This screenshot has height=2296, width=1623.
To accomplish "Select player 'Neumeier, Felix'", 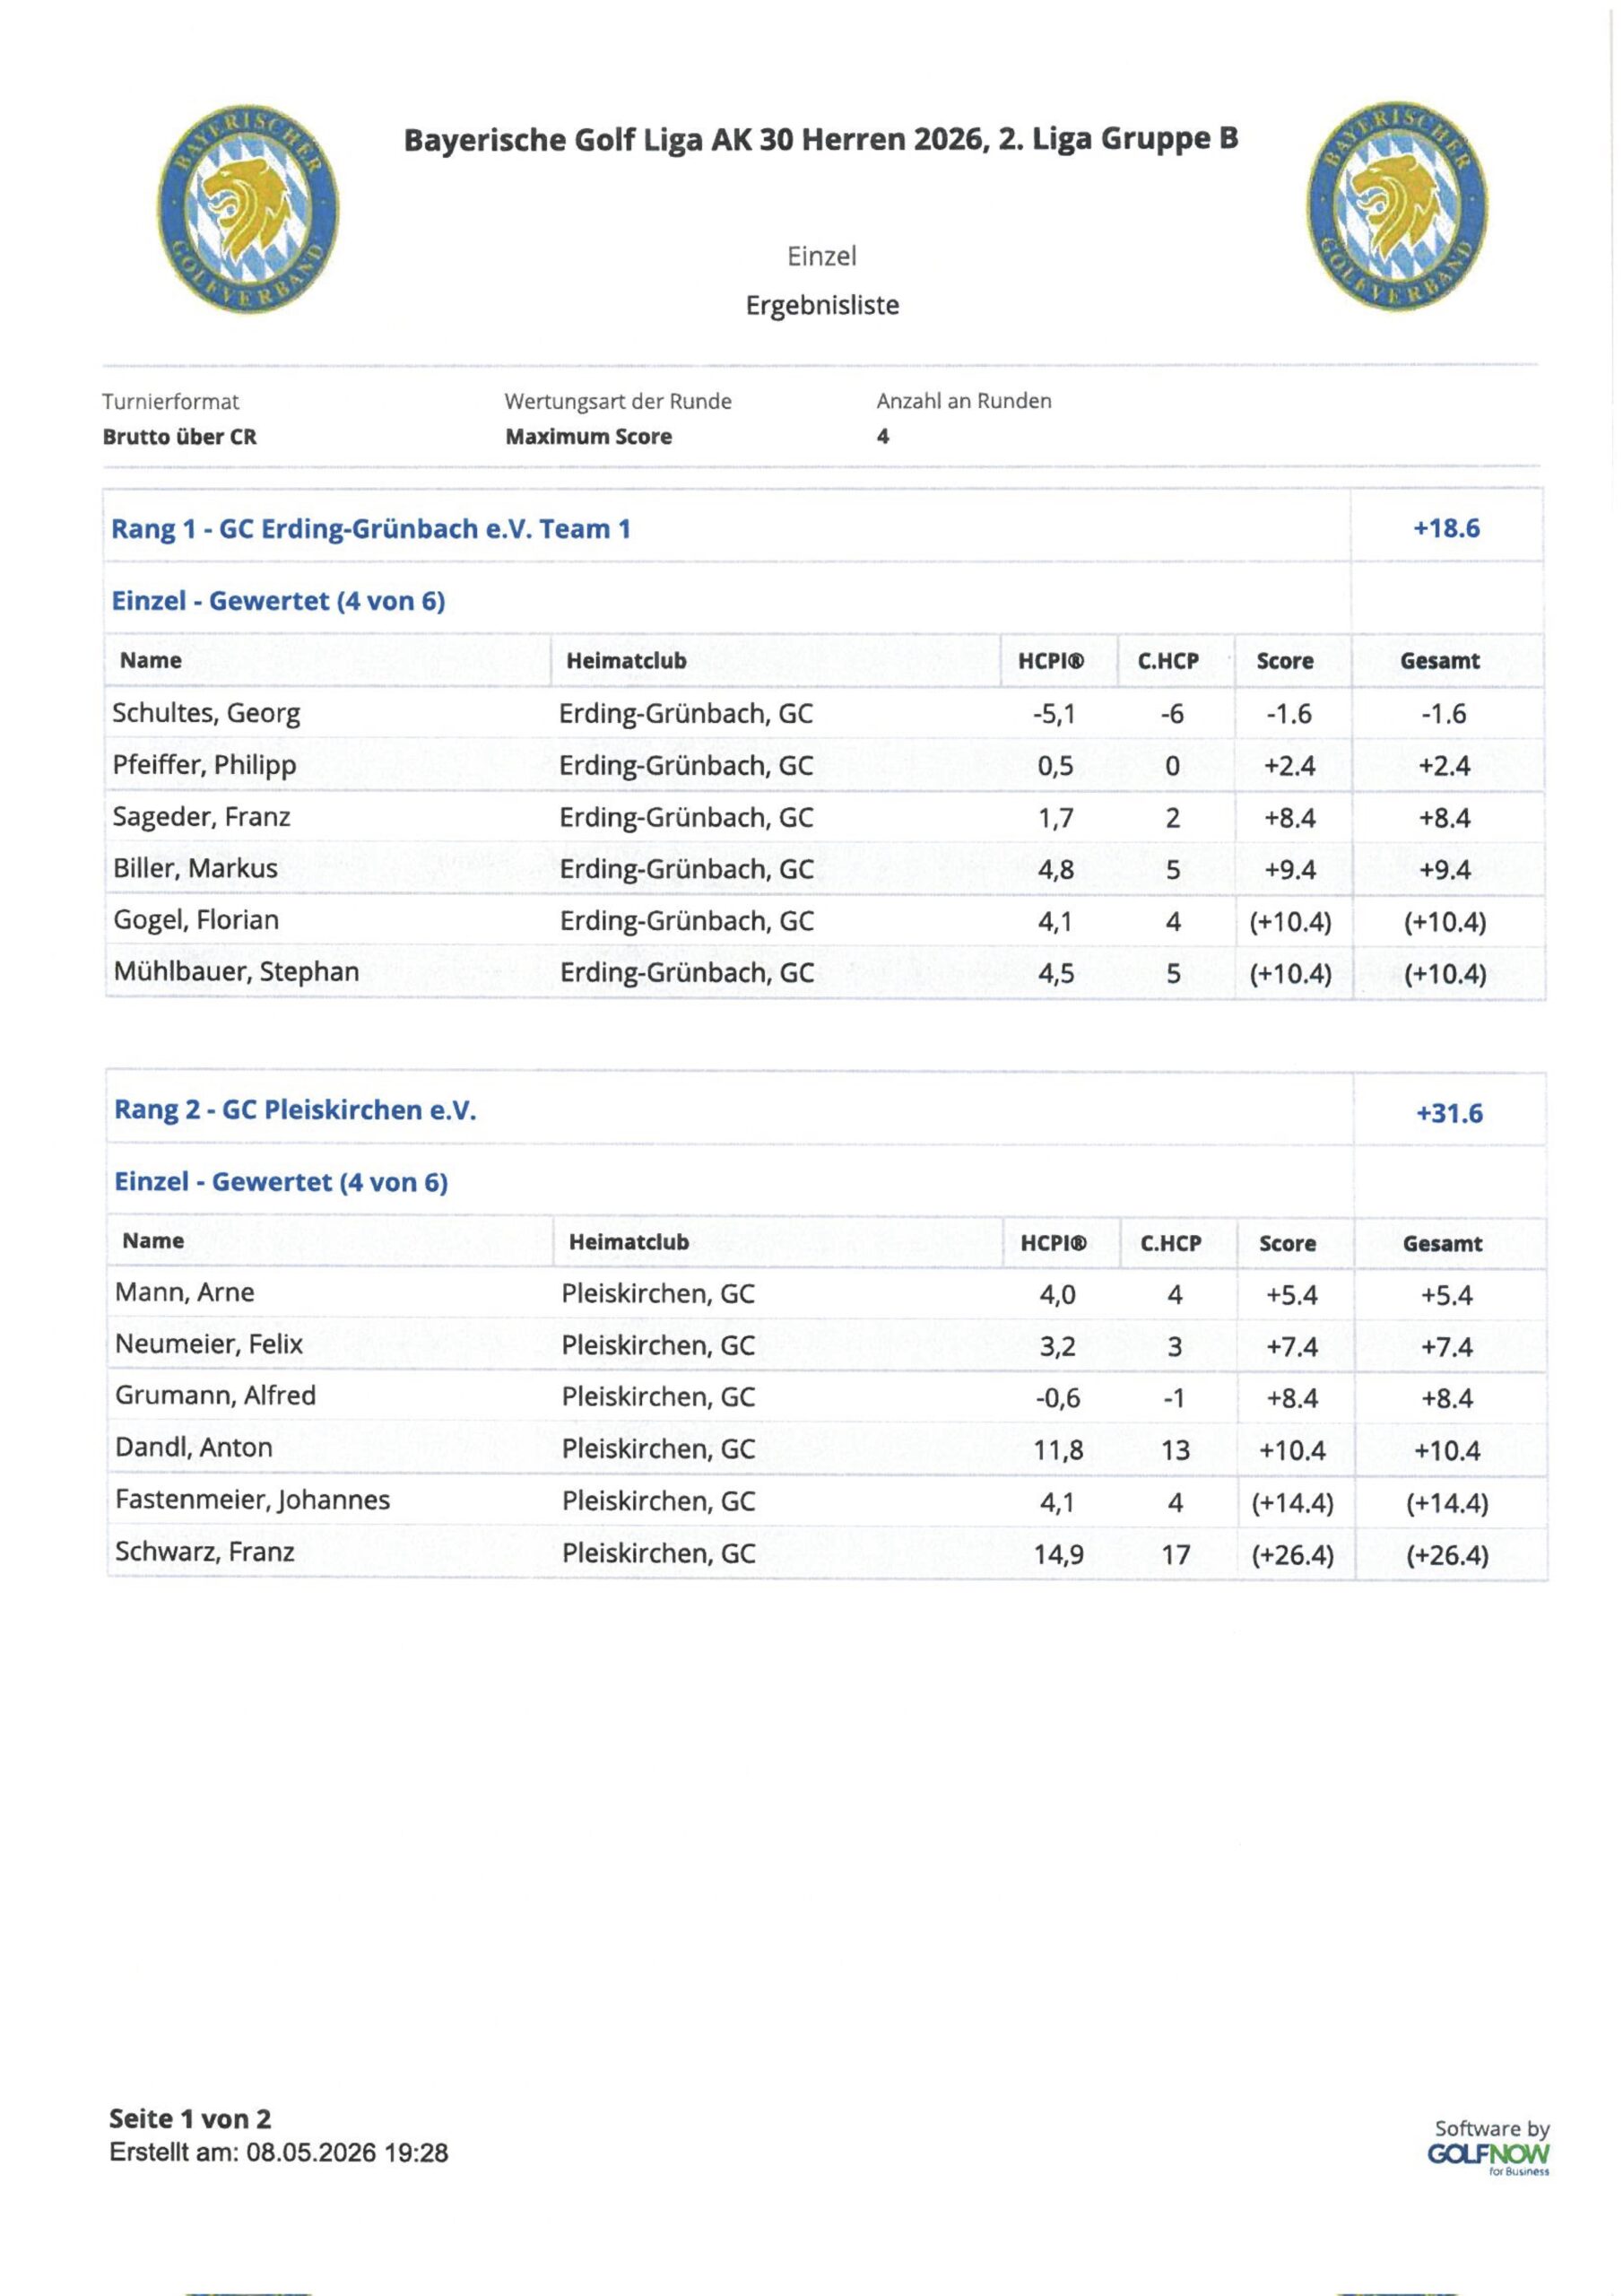I will coord(209,1344).
